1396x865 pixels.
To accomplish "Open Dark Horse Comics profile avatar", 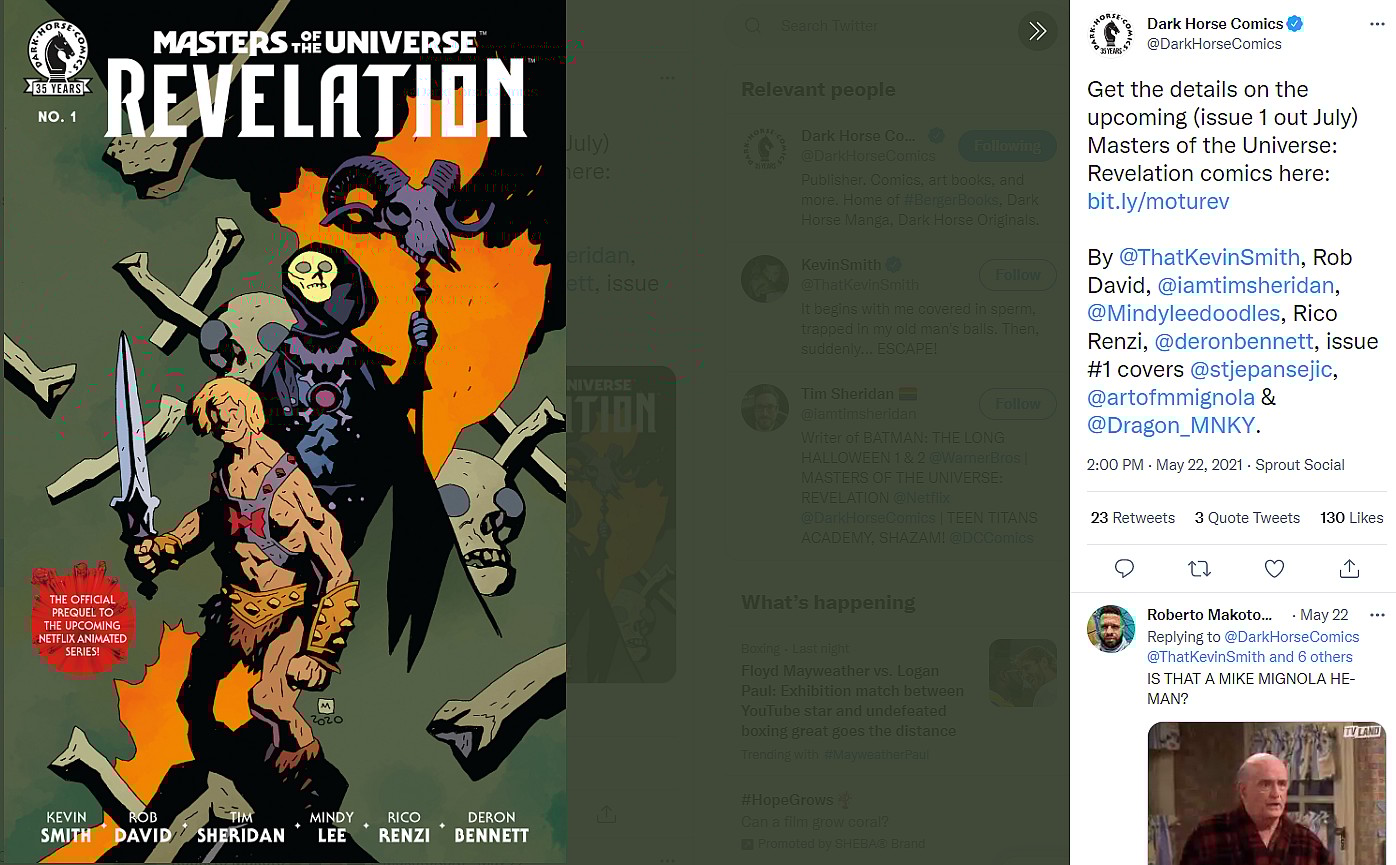I will click(1111, 35).
